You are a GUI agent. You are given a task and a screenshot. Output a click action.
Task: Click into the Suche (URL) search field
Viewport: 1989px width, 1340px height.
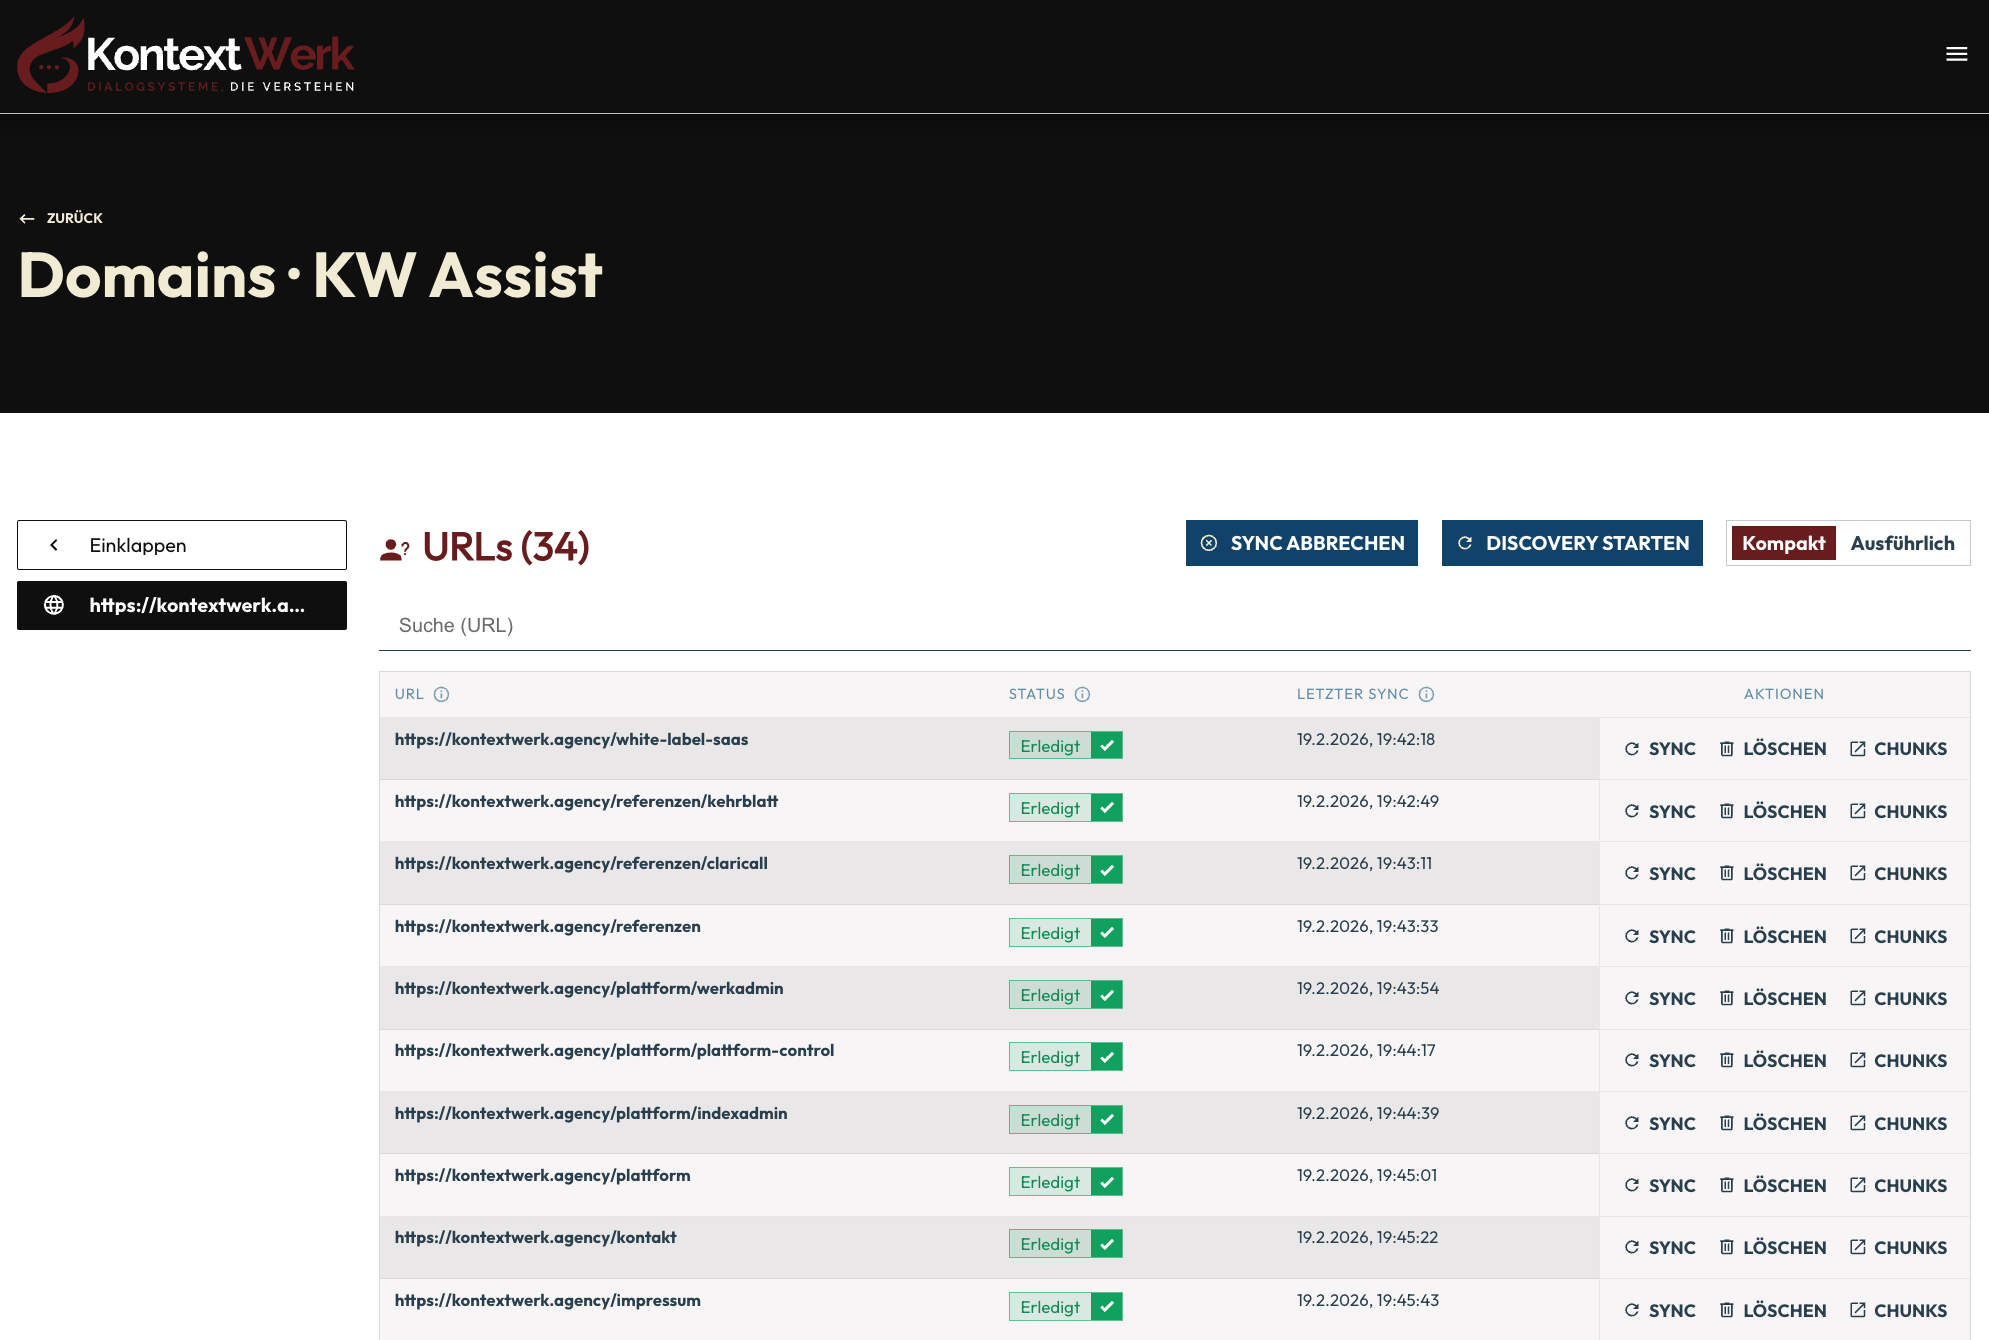(700, 625)
